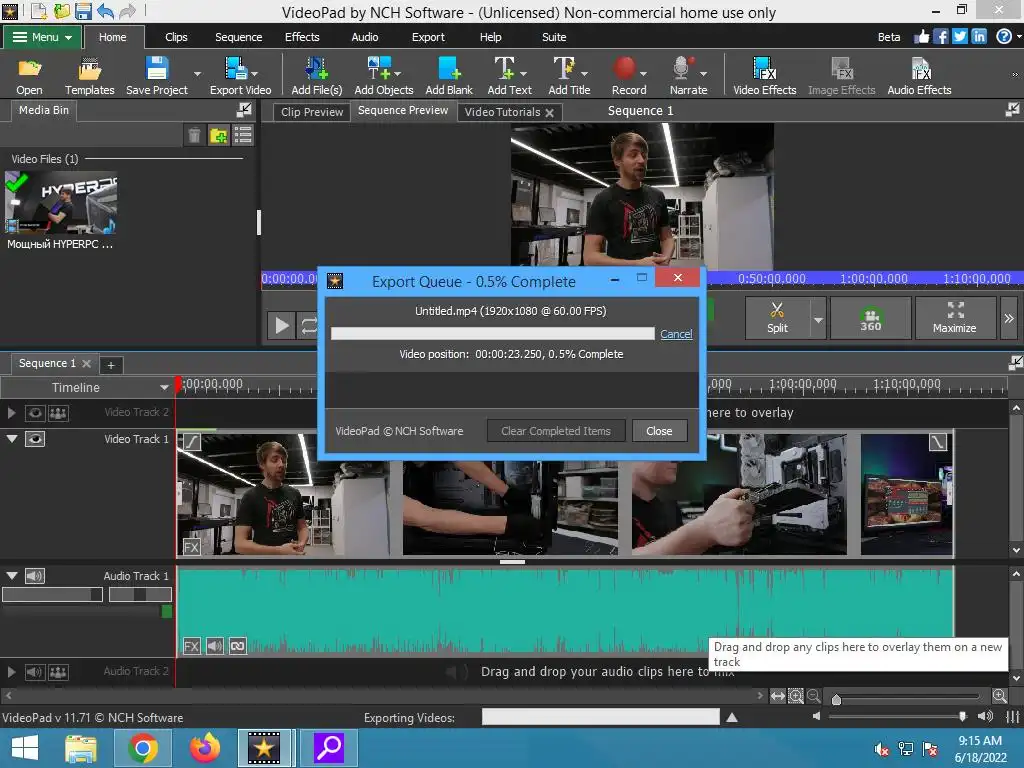The height and width of the screenshot is (768, 1024).
Task: Open FX on the Audio Track 1 clip
Action: pos(191,647)
